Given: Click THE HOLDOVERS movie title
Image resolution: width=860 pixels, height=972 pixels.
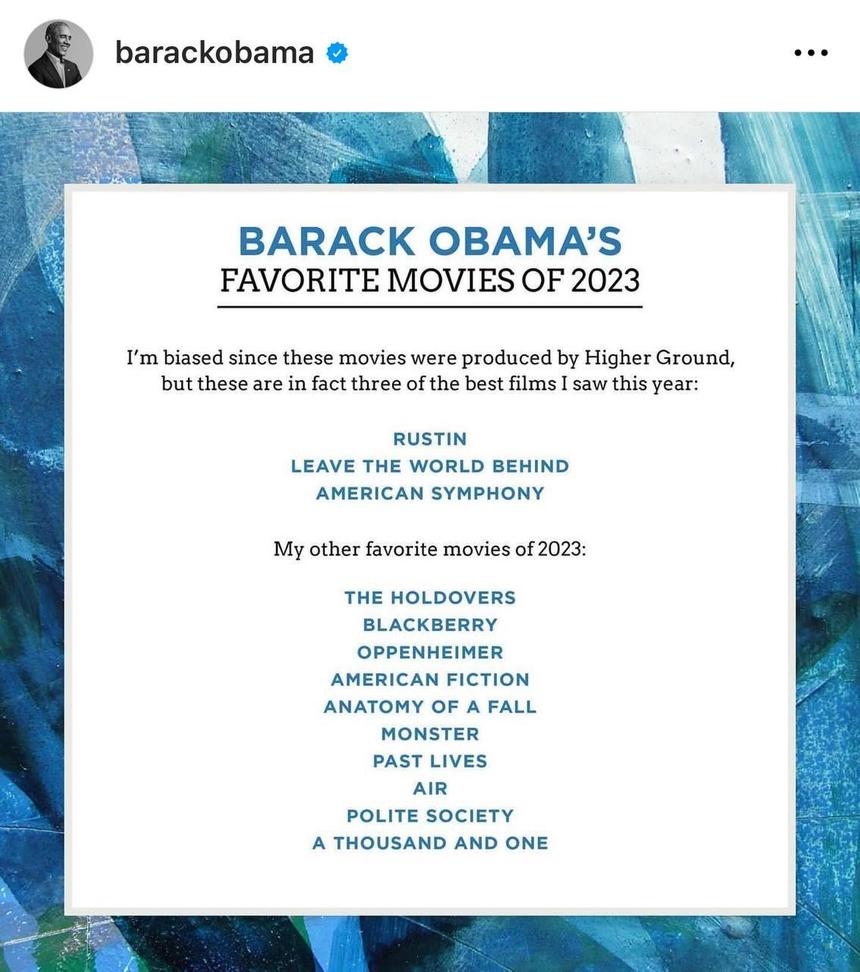Looking at the screenshot, I should point(430,598).
